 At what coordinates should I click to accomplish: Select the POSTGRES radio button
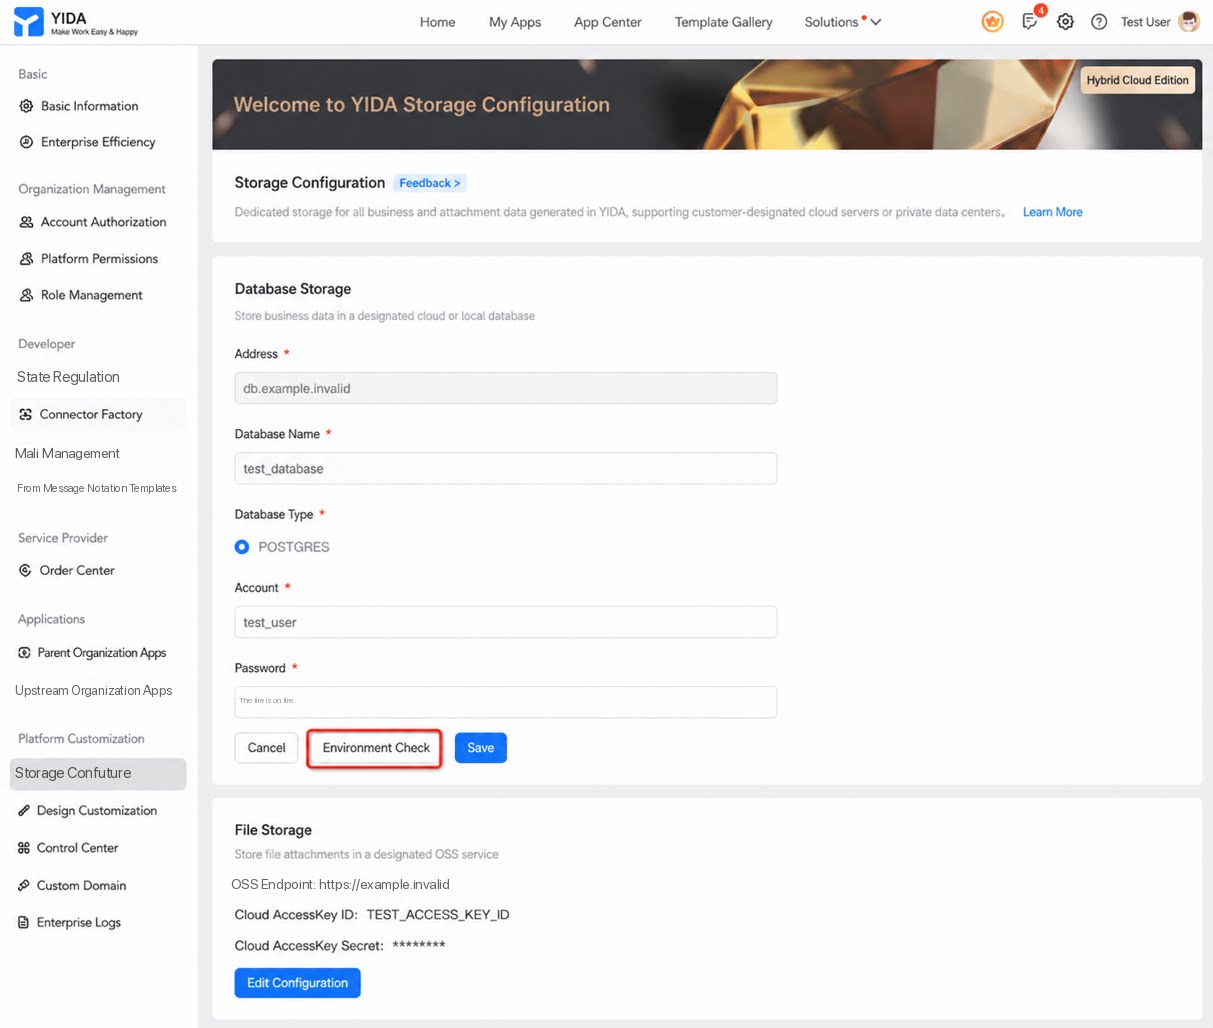[x=242, y=547]
